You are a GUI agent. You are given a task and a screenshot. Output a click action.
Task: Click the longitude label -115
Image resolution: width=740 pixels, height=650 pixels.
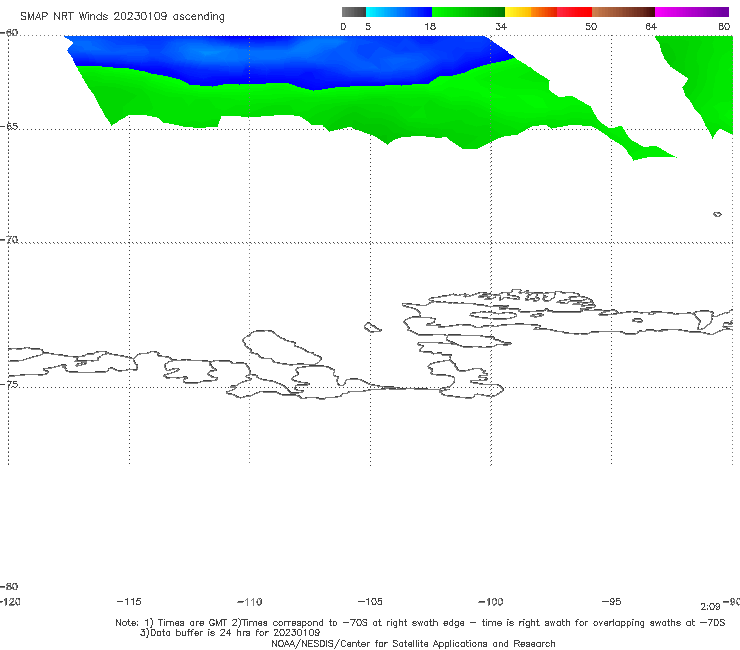(x=129, y=601)
